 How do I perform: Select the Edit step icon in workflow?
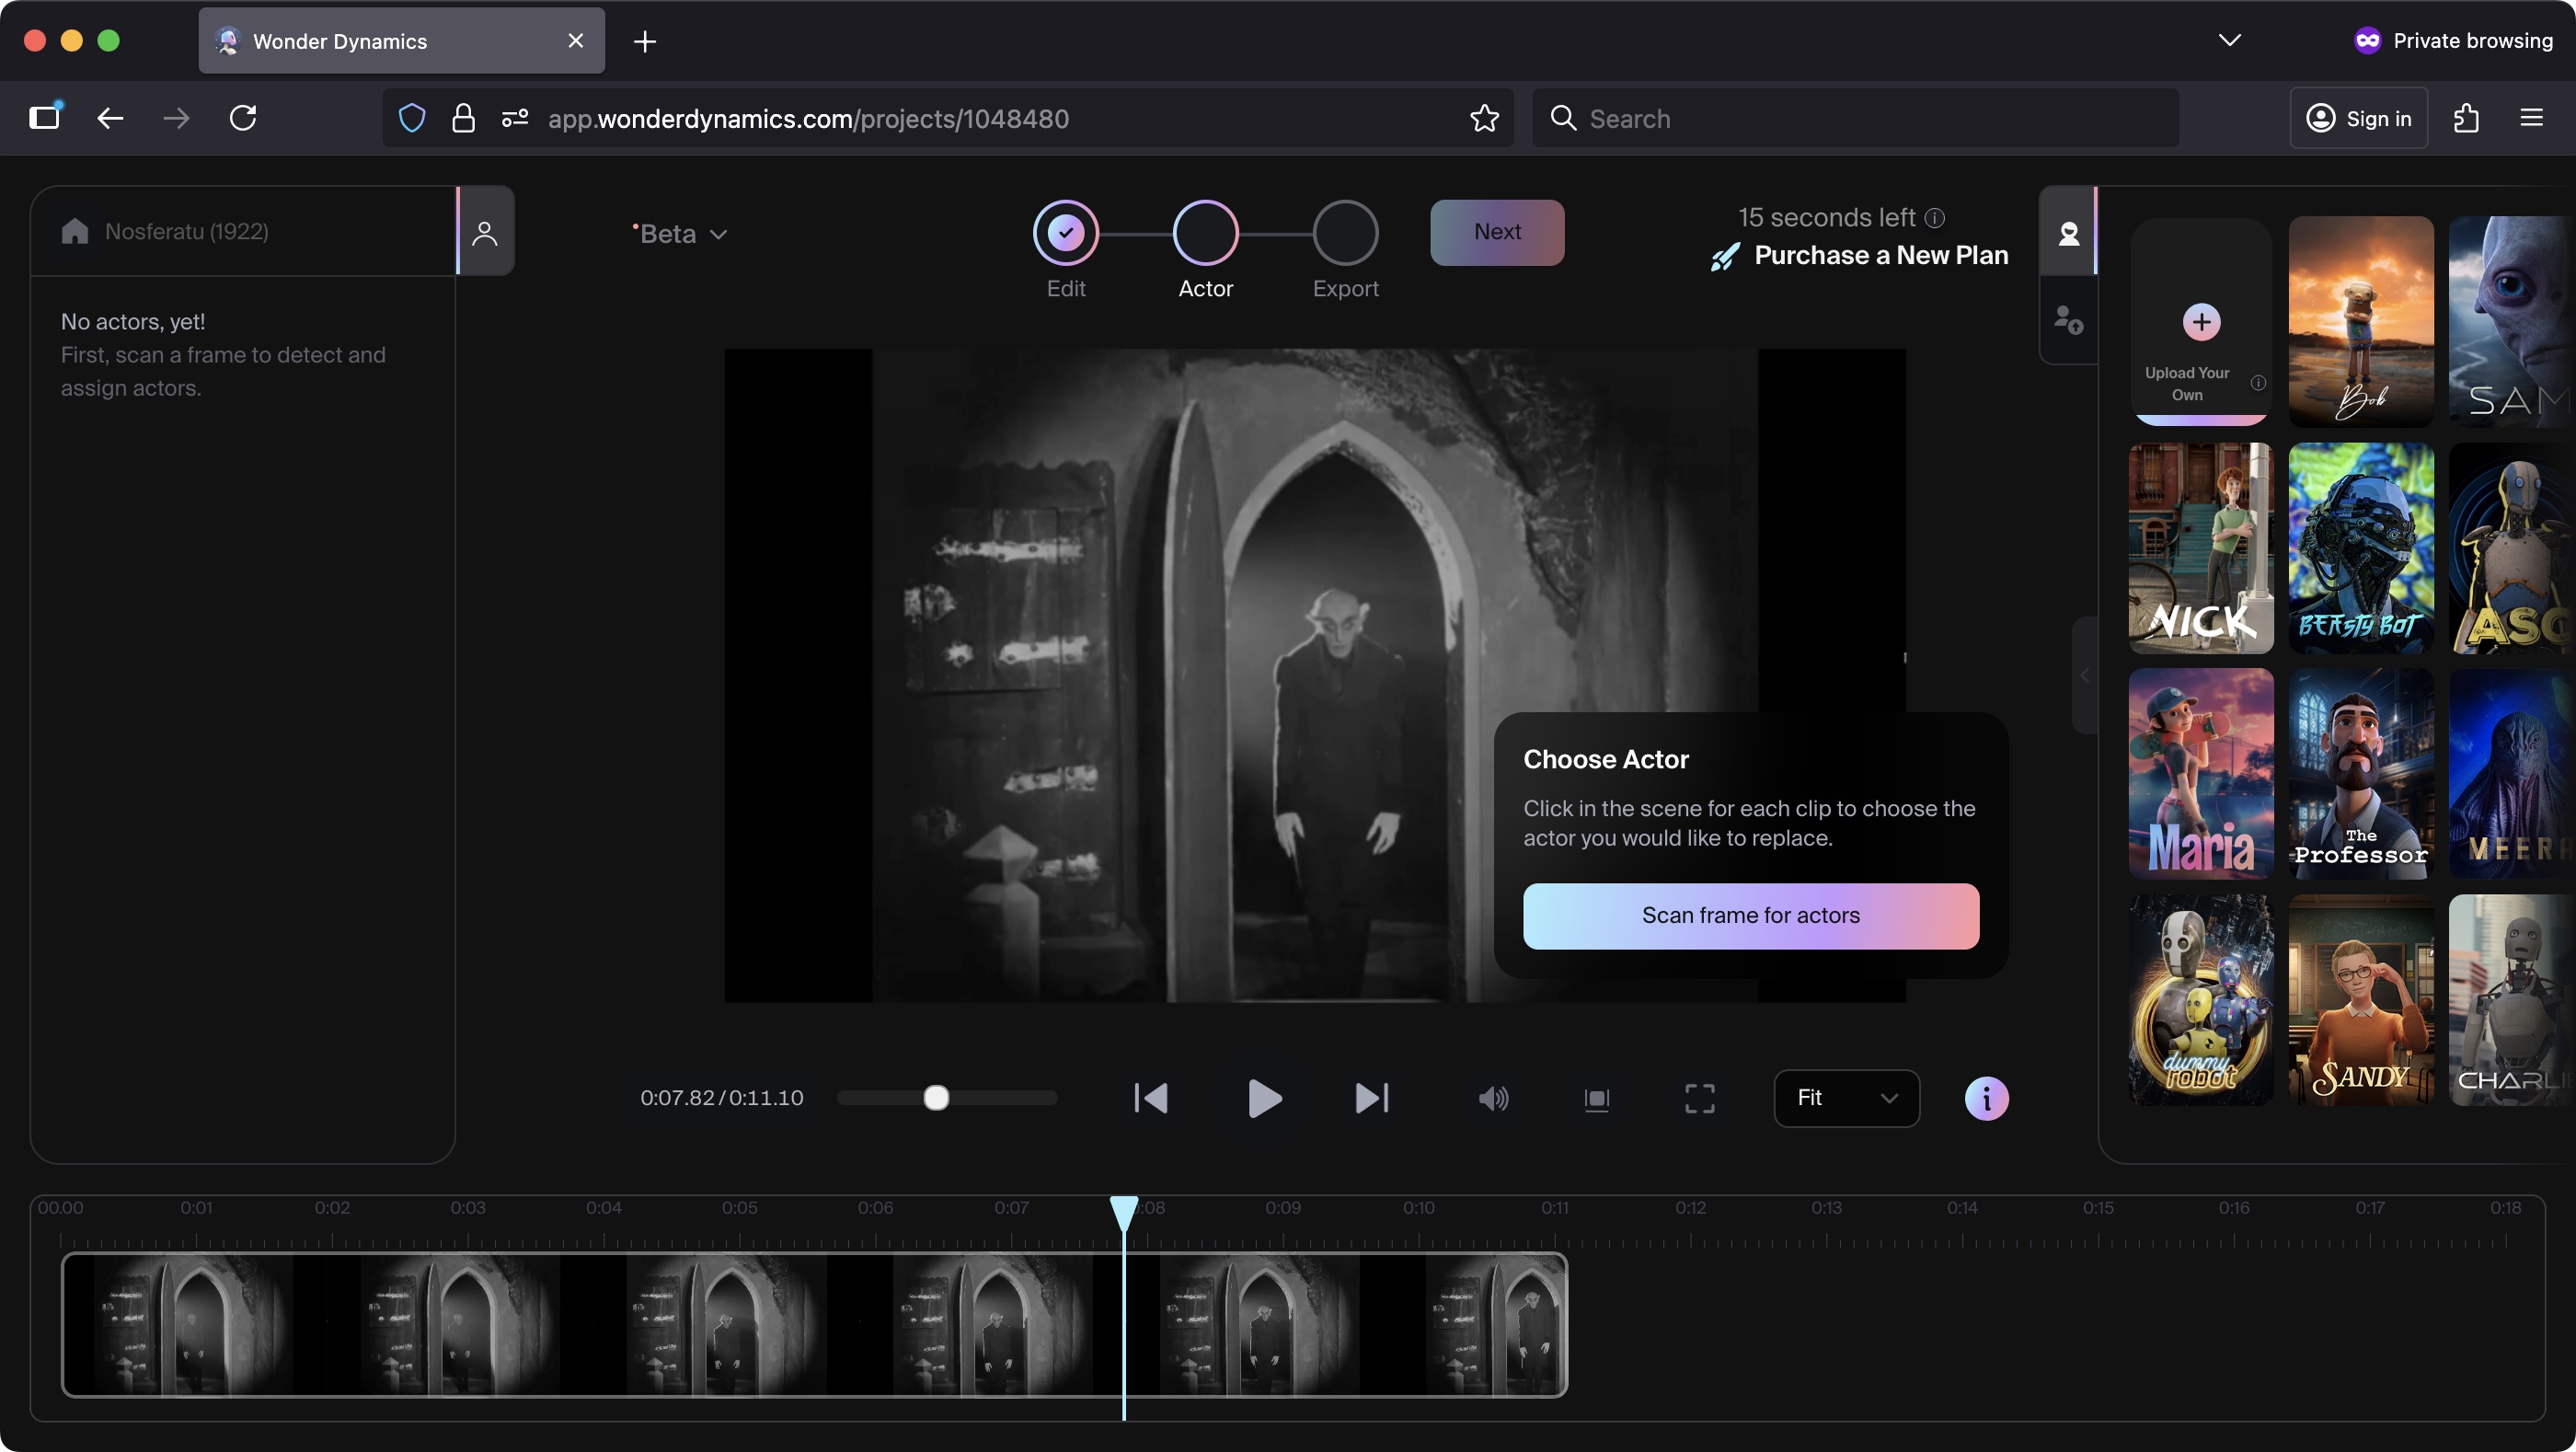tap(1066, 232)
